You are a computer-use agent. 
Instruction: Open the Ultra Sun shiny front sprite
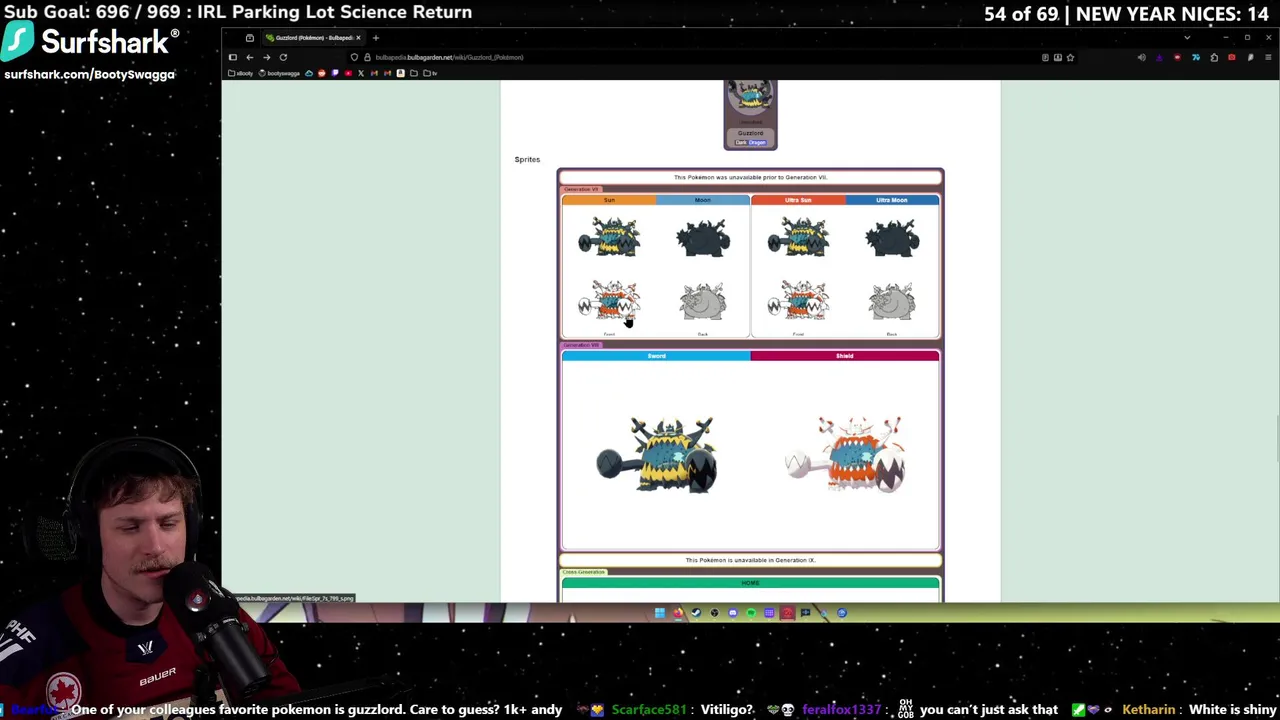pyautogui.click(x=798, y=301)
